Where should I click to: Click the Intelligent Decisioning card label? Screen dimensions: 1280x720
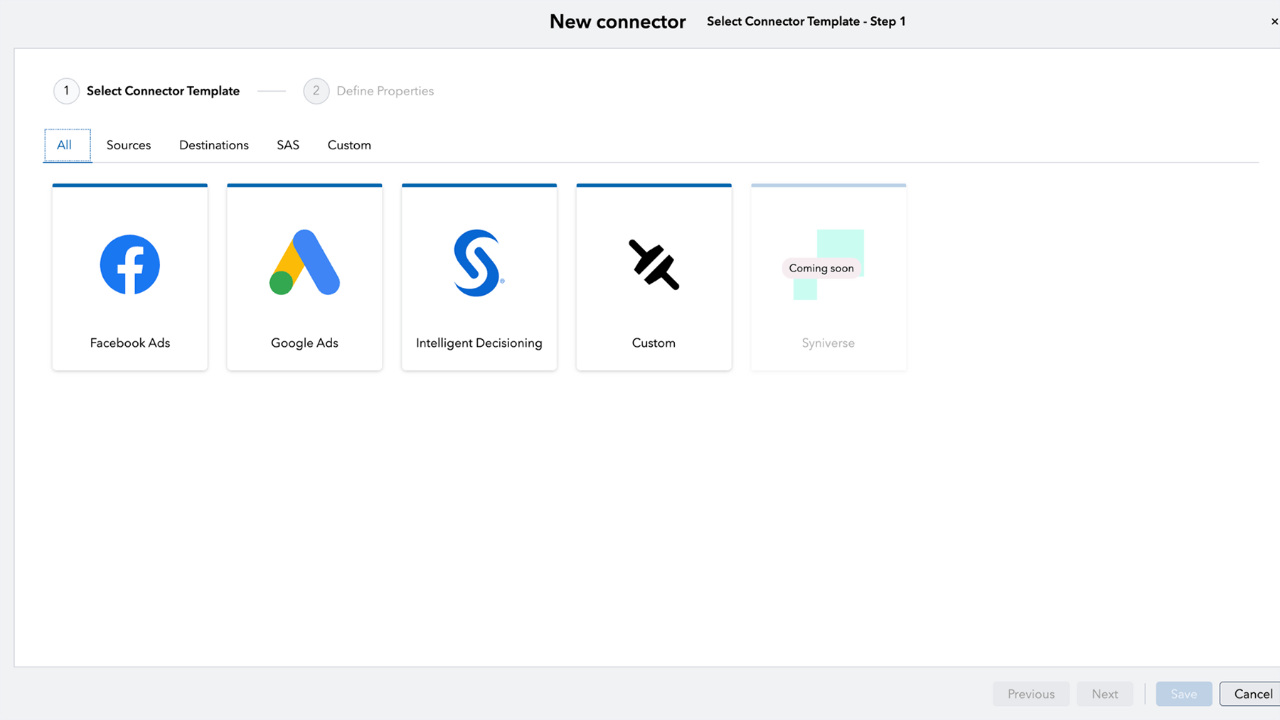click(x=479, y=343)
